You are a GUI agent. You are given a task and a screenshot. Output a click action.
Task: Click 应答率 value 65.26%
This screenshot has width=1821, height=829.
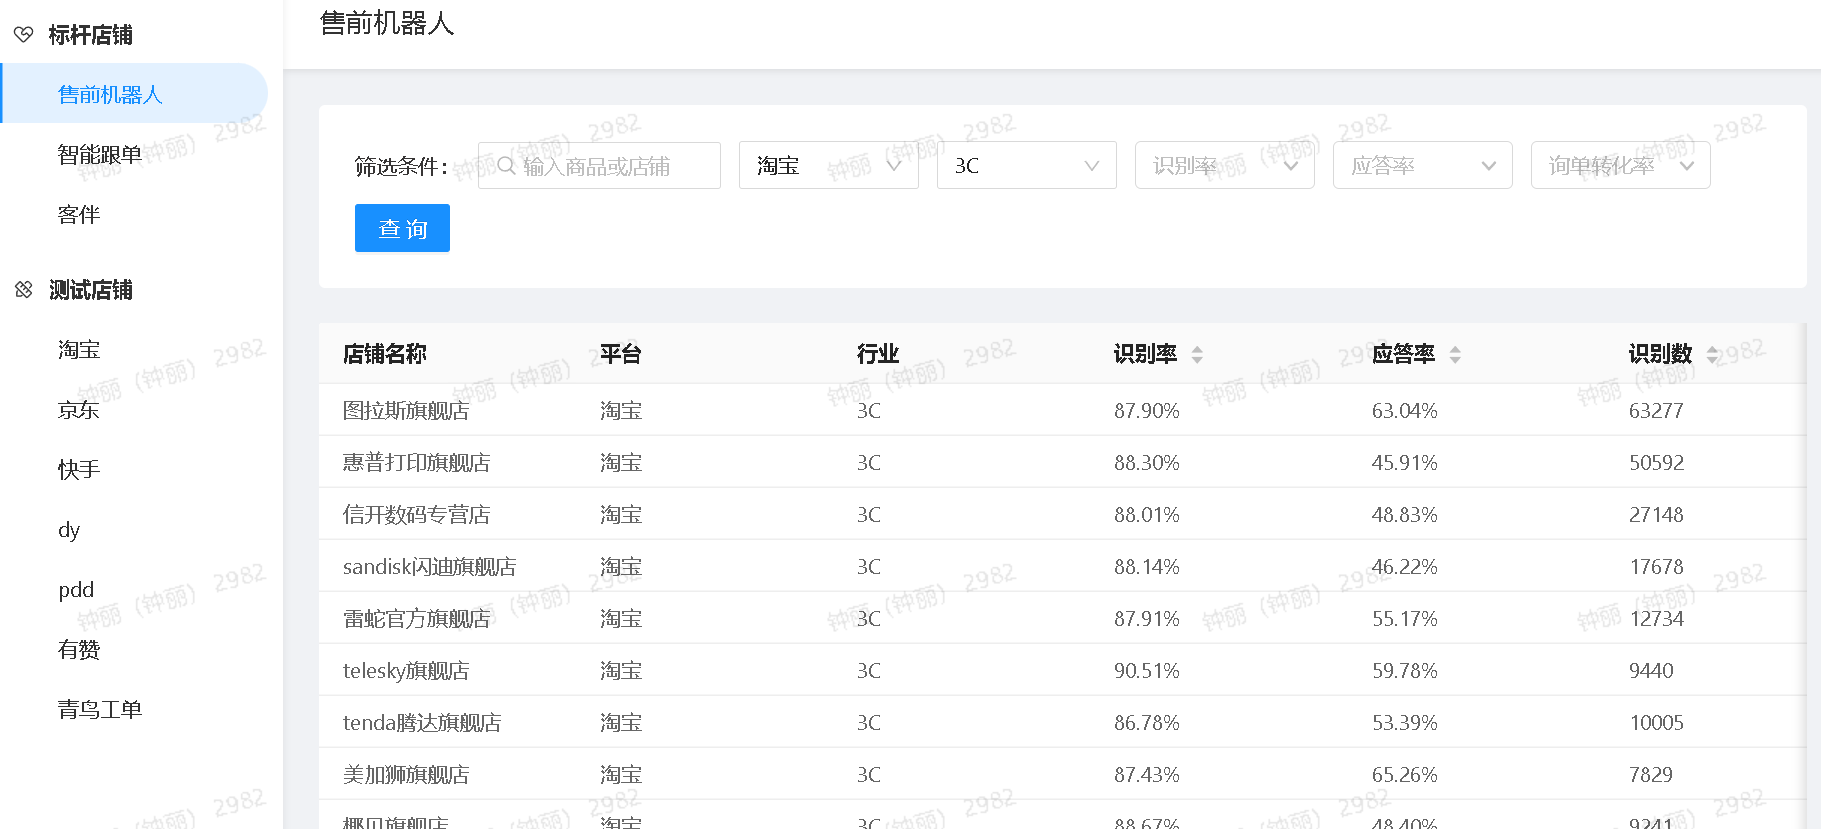(1405, 775)
